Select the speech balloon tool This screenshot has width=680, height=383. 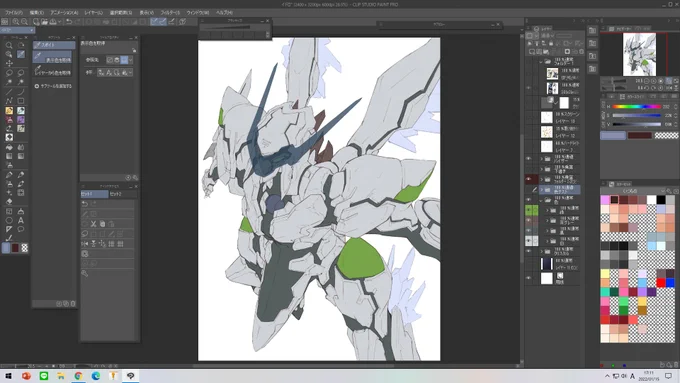20,229
